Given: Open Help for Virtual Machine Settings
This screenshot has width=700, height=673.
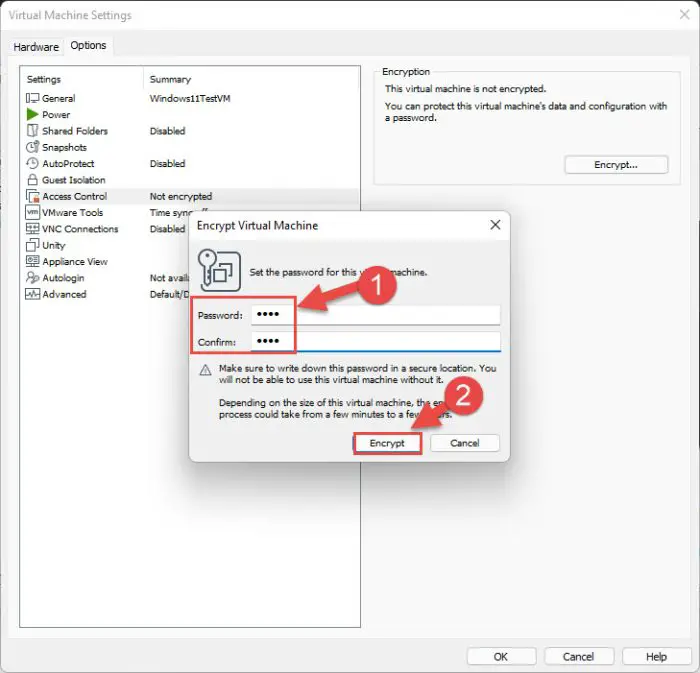Looking at the screenshot, I should [656, 656].
